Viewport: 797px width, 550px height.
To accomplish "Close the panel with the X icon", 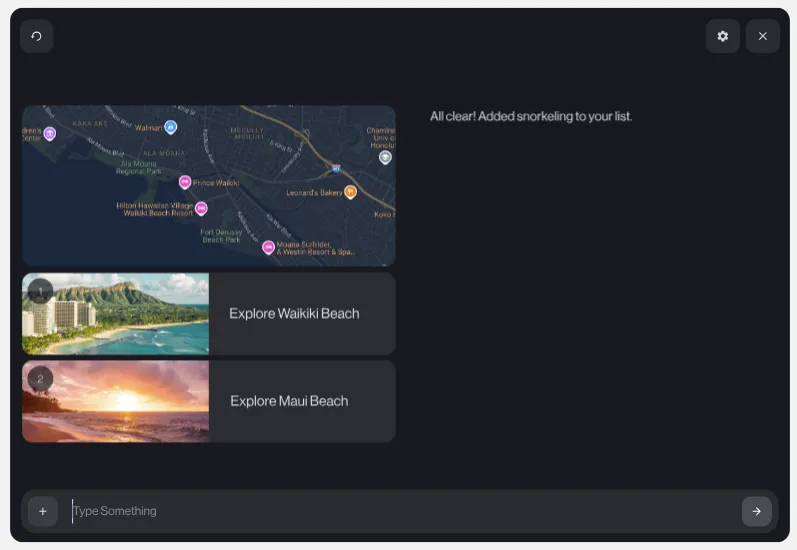I will pos(763,36).
